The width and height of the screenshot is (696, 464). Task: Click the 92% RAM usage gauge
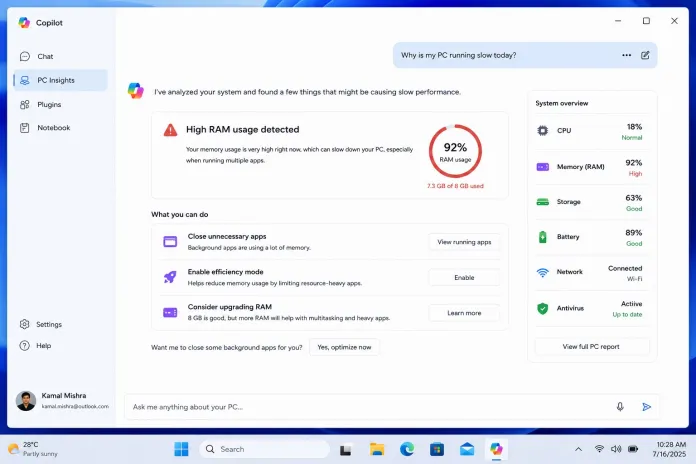click(x=455, y=151)
